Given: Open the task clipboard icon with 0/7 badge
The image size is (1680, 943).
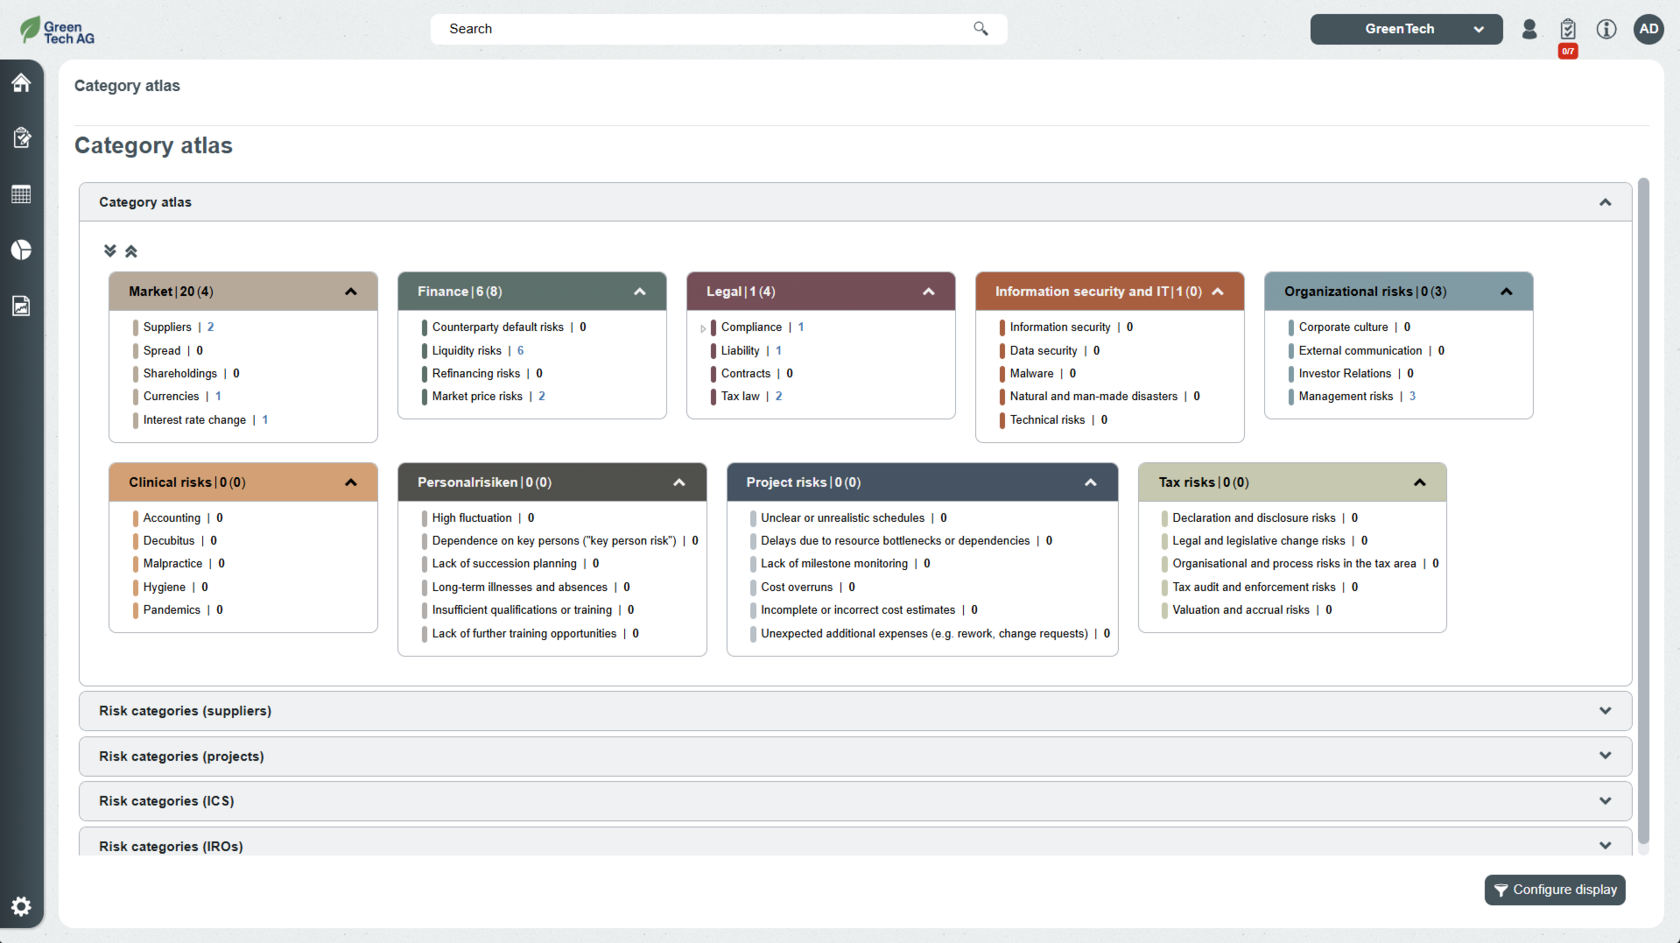Looking at the screenshot, I should pyautogui.click(x=1567, y=30).
